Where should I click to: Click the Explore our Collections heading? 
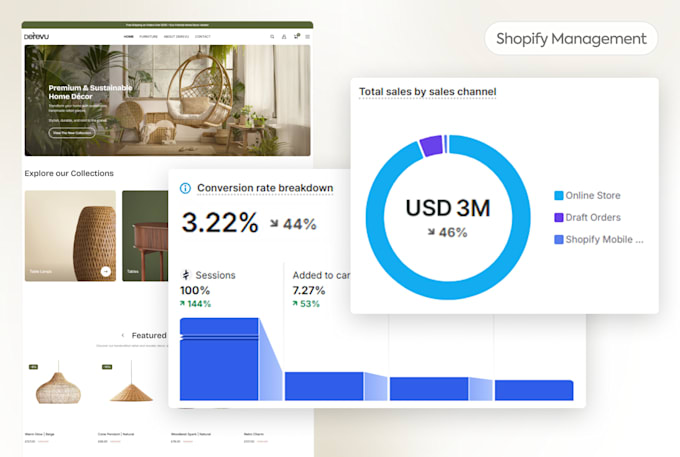69,173
